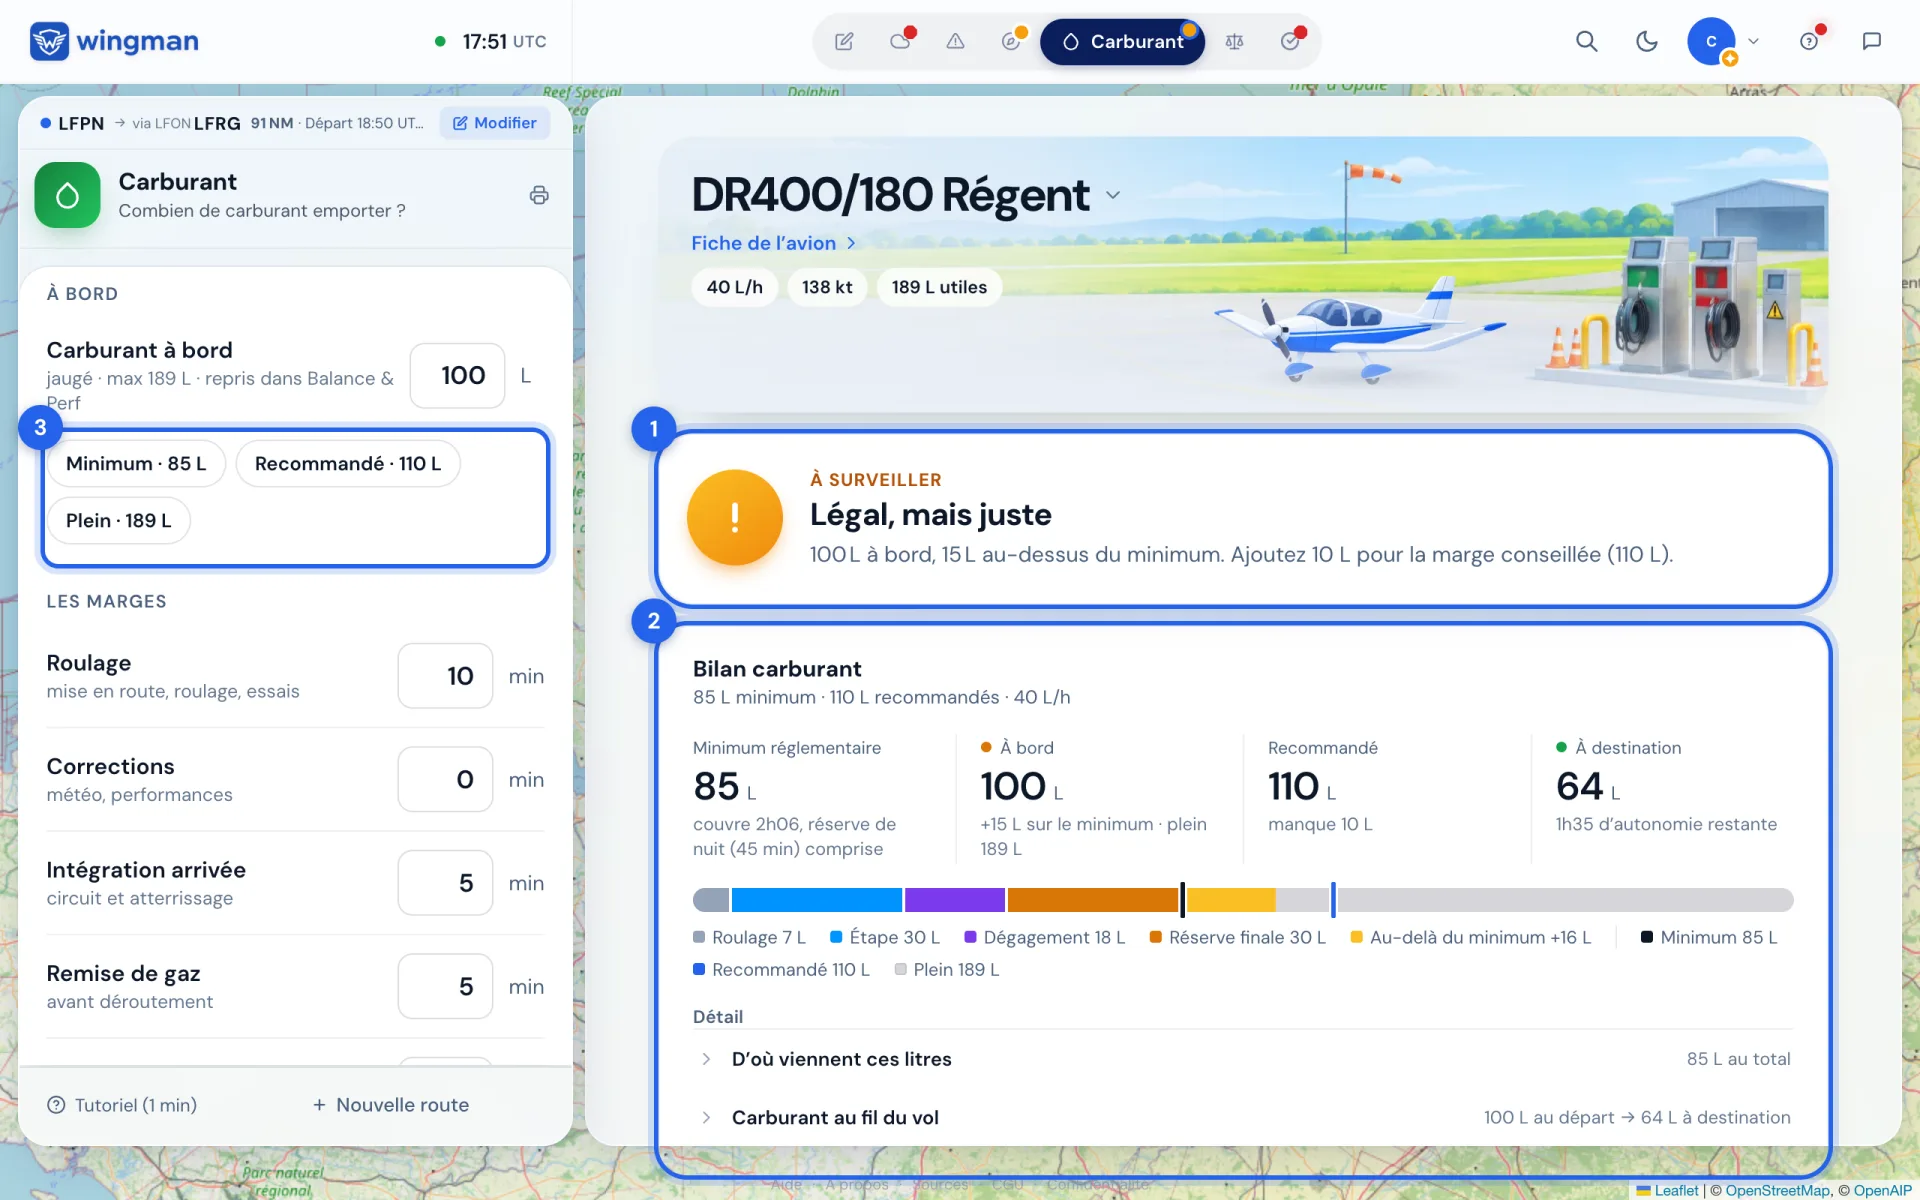Edit the Corrections minutes field
Image resolution: width=1920 pixels, height=1200 pixels.
point(446,780)
